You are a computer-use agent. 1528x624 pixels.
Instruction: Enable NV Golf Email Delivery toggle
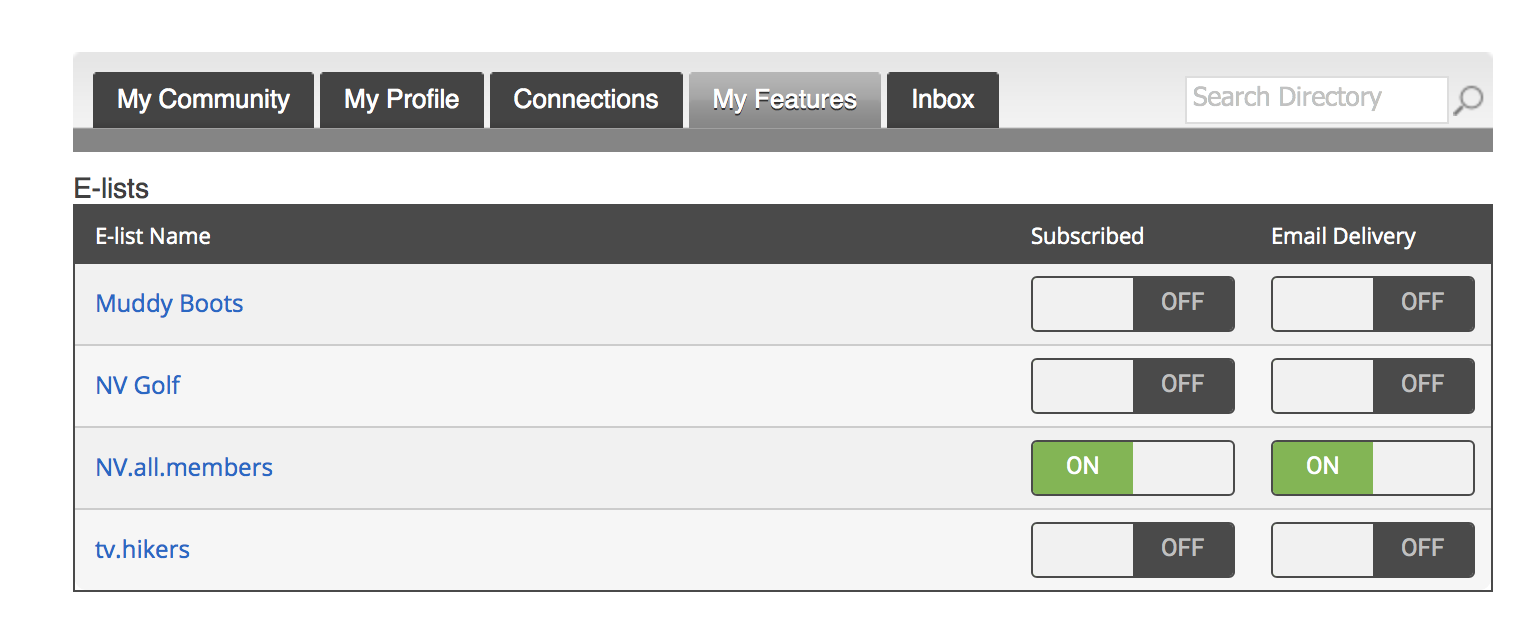1373,386
